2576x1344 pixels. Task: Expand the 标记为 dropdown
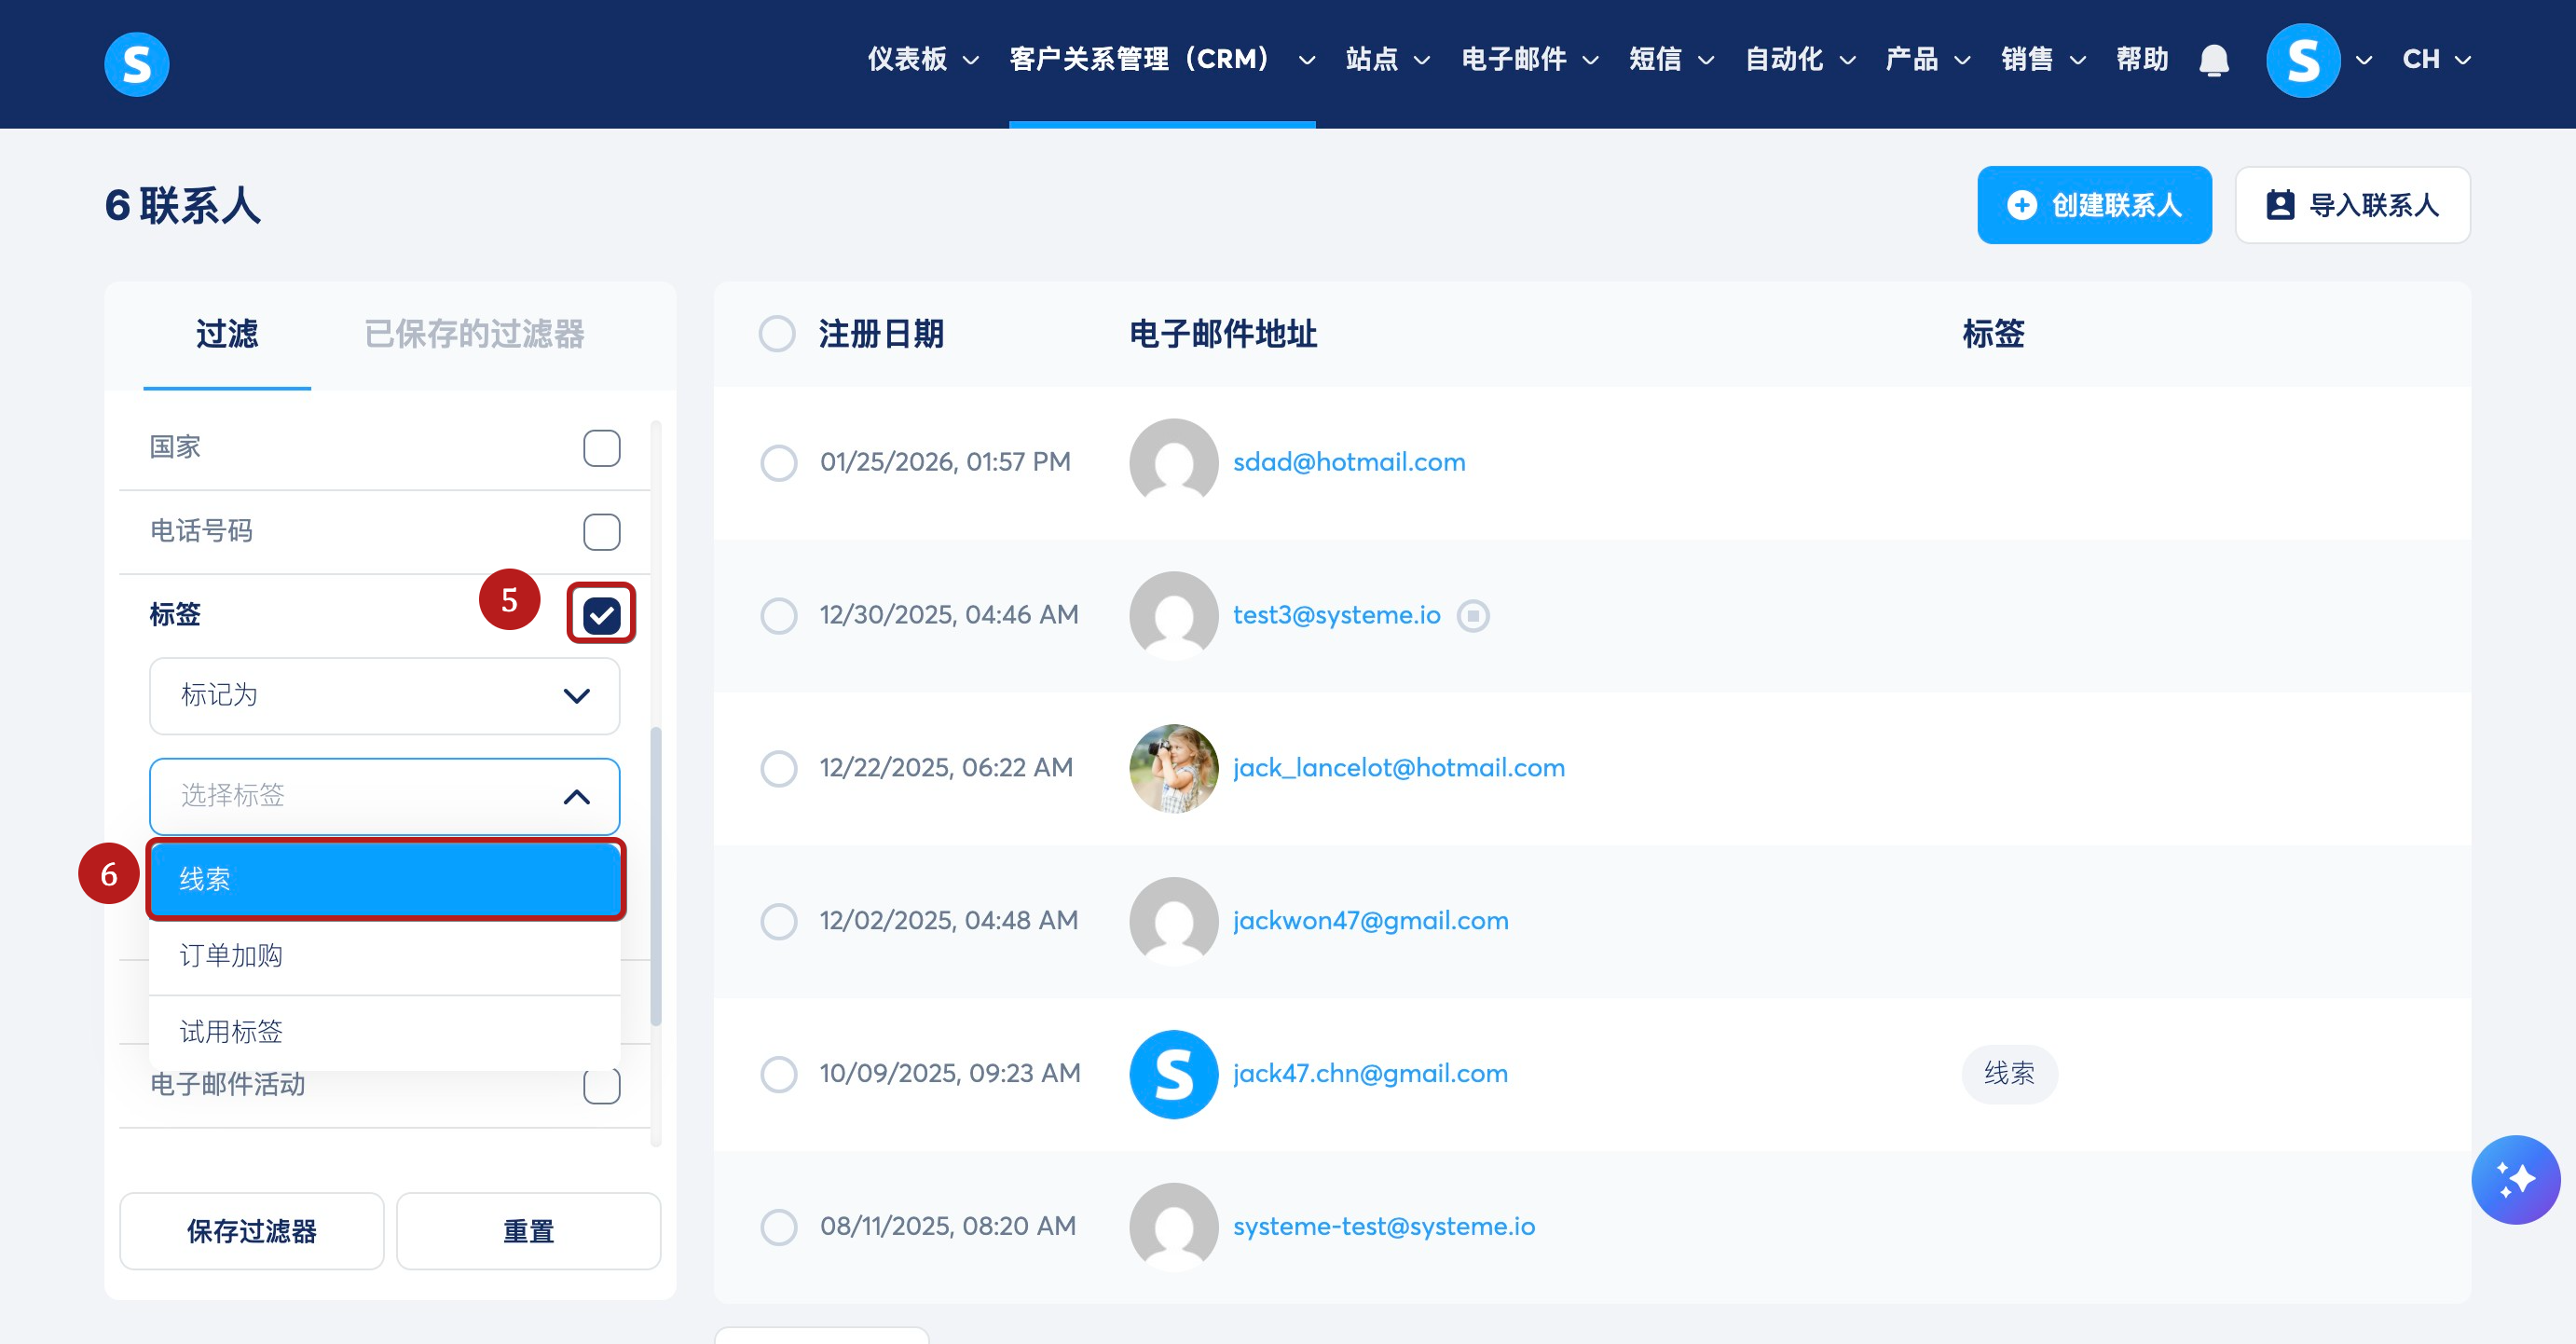[x=384, y=695]
